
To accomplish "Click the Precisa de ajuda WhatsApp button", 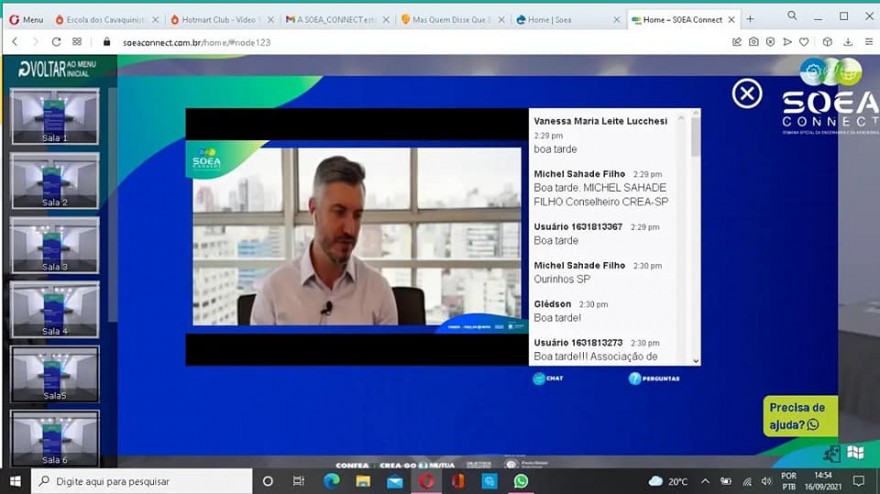I will click(799, 415).
